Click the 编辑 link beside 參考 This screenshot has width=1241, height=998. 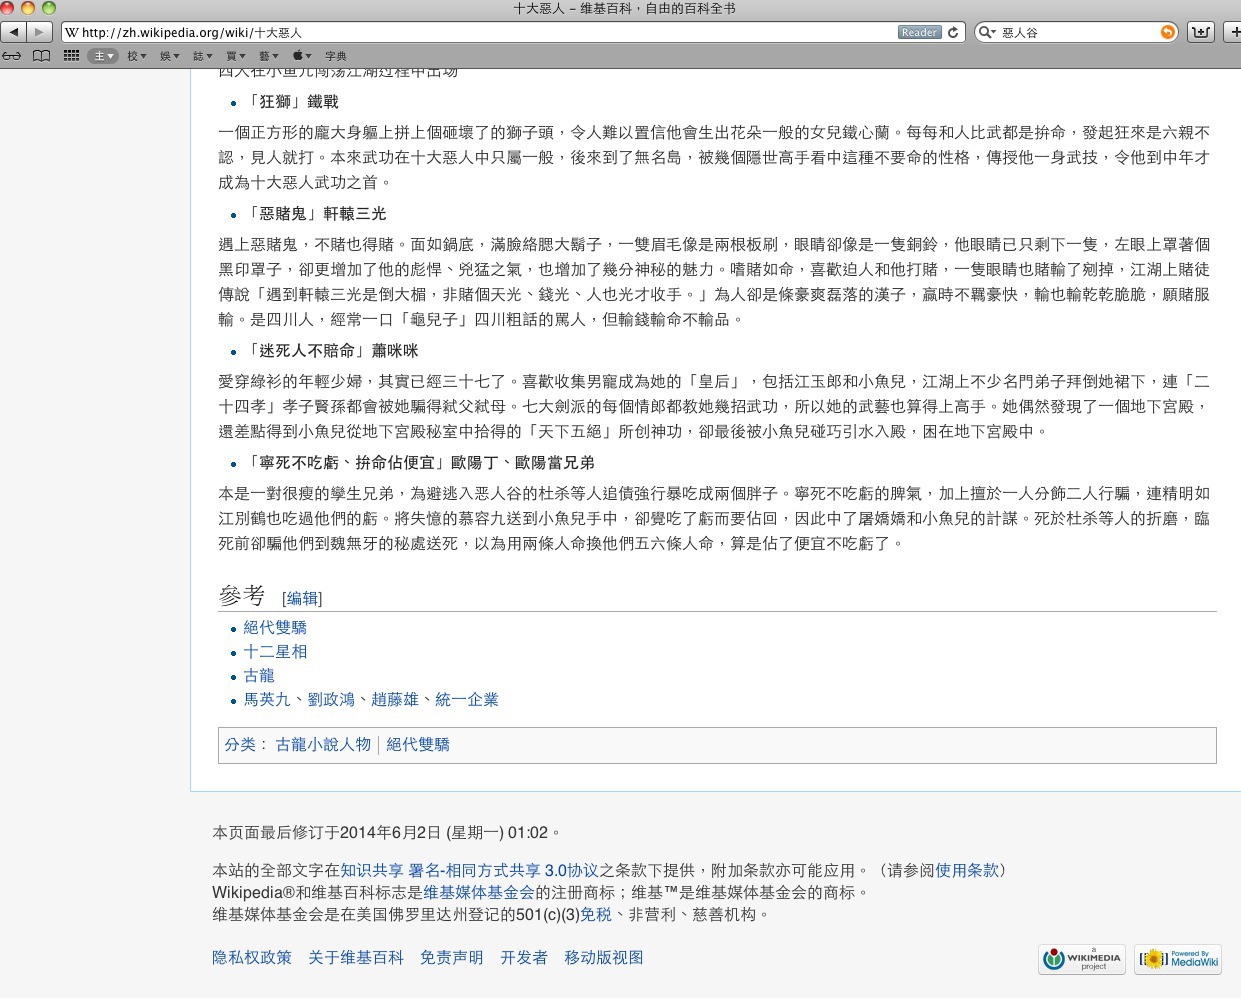pos(302,598)
